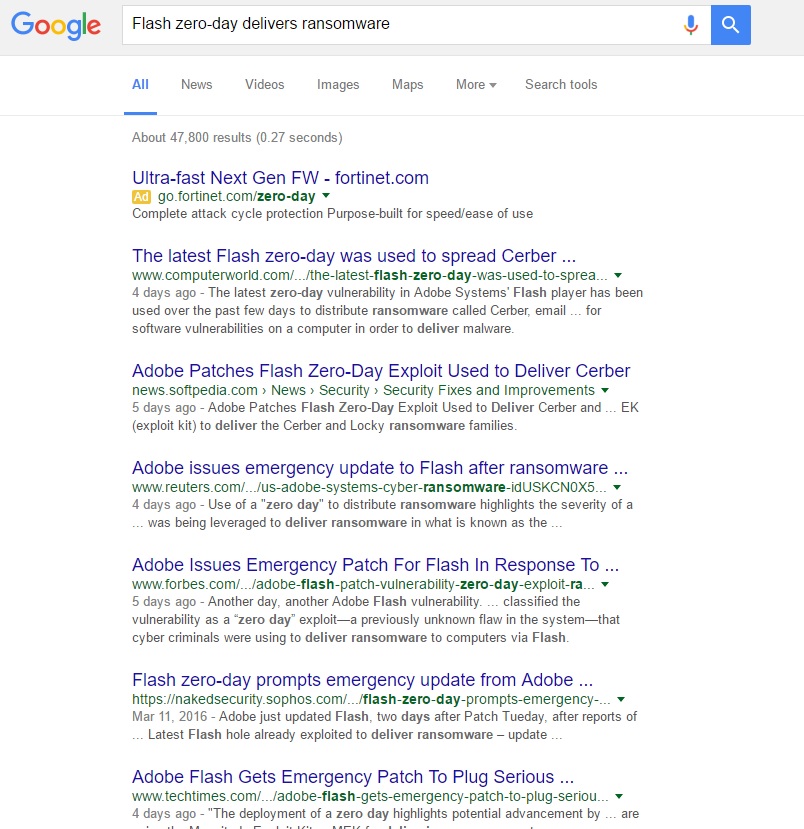Click 'About 47,800 results' stats text
The width and height of the screenshot is (804, 829).
click(237, 137)
